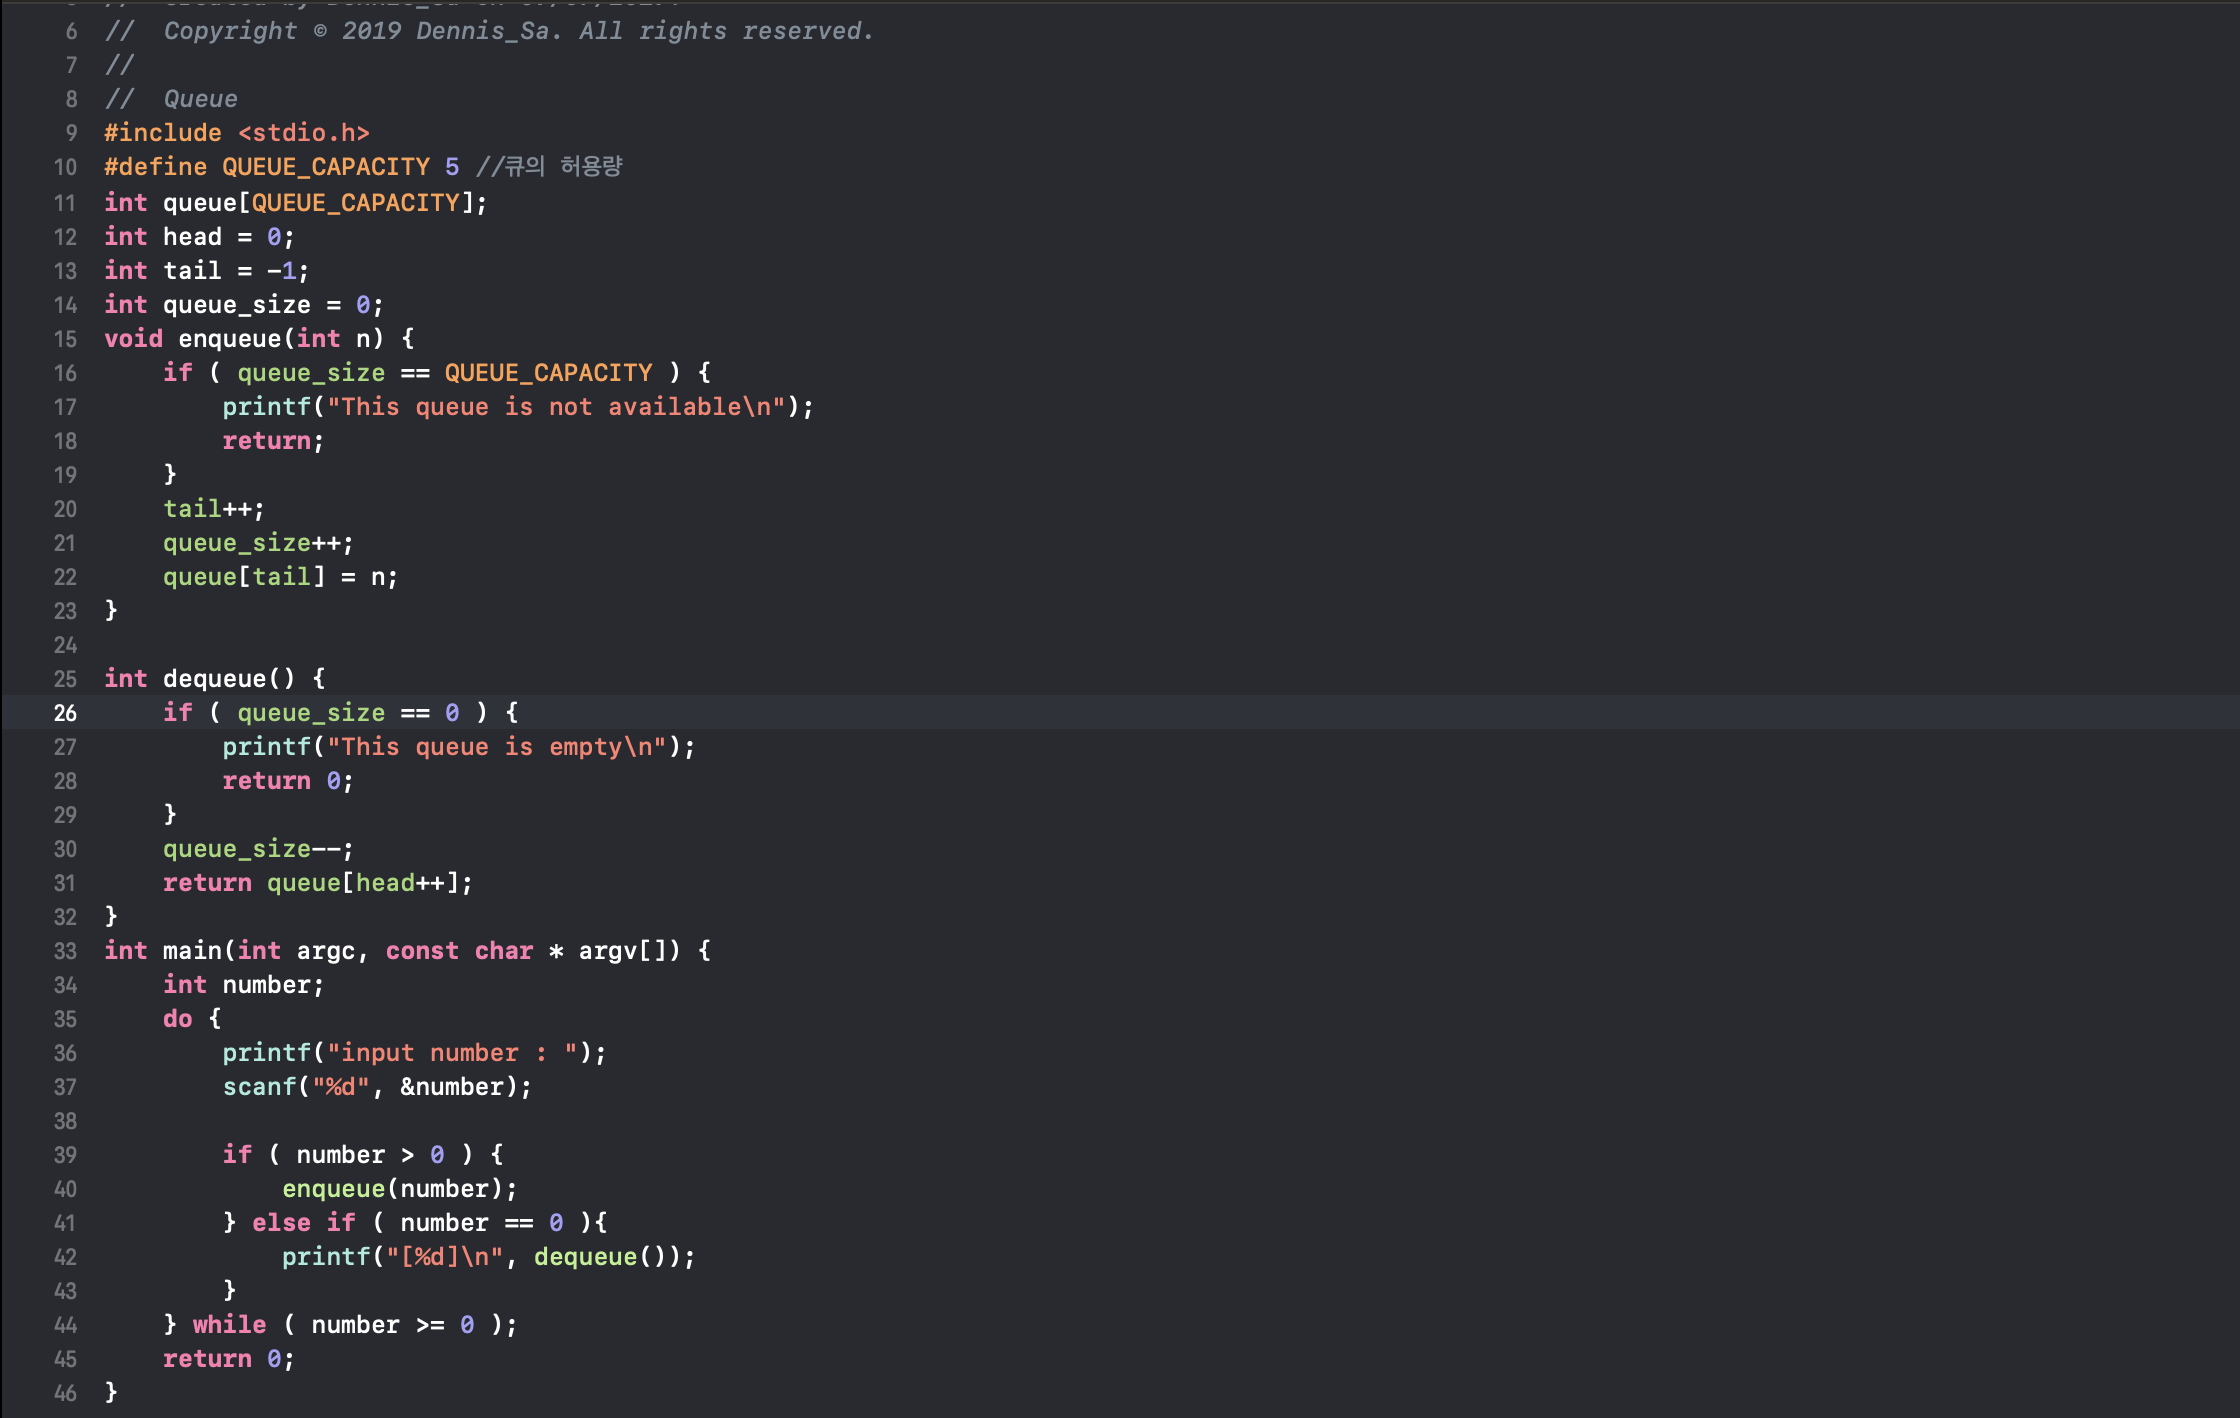The height and width of the screenshot is (1418, 2240).
Task: Place cursor on tail++ statement
Action: [x=213, y=509]
